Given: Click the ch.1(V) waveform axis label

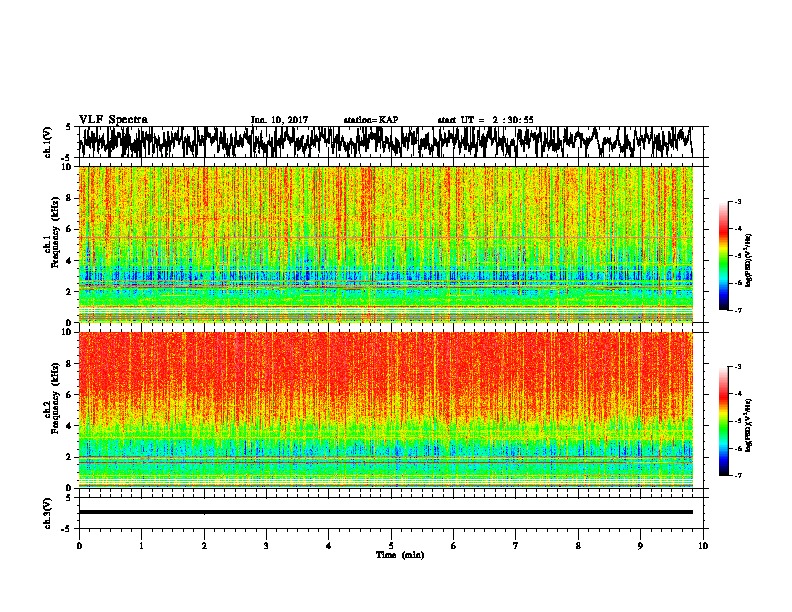Looking at the screenshot, I should (48, 142).
